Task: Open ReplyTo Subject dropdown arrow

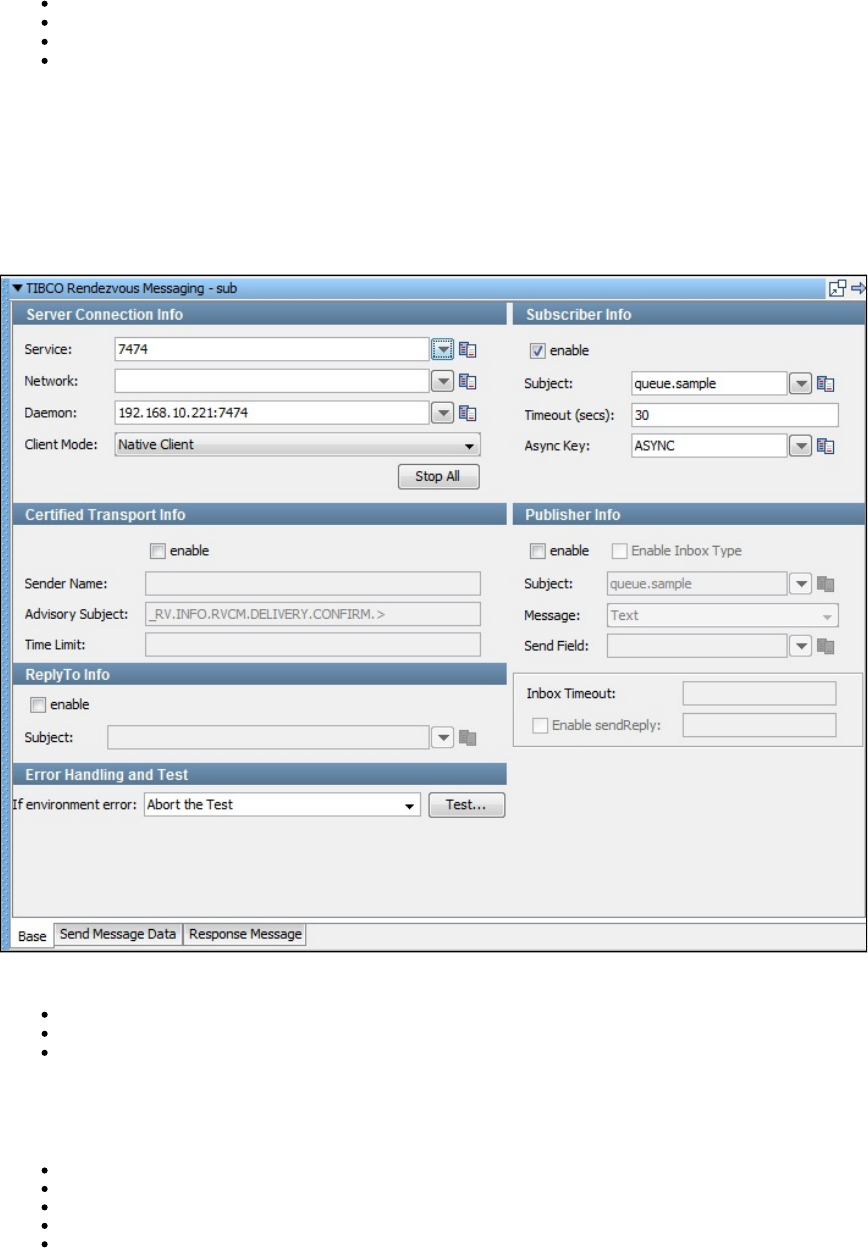Action: point(443,737)
